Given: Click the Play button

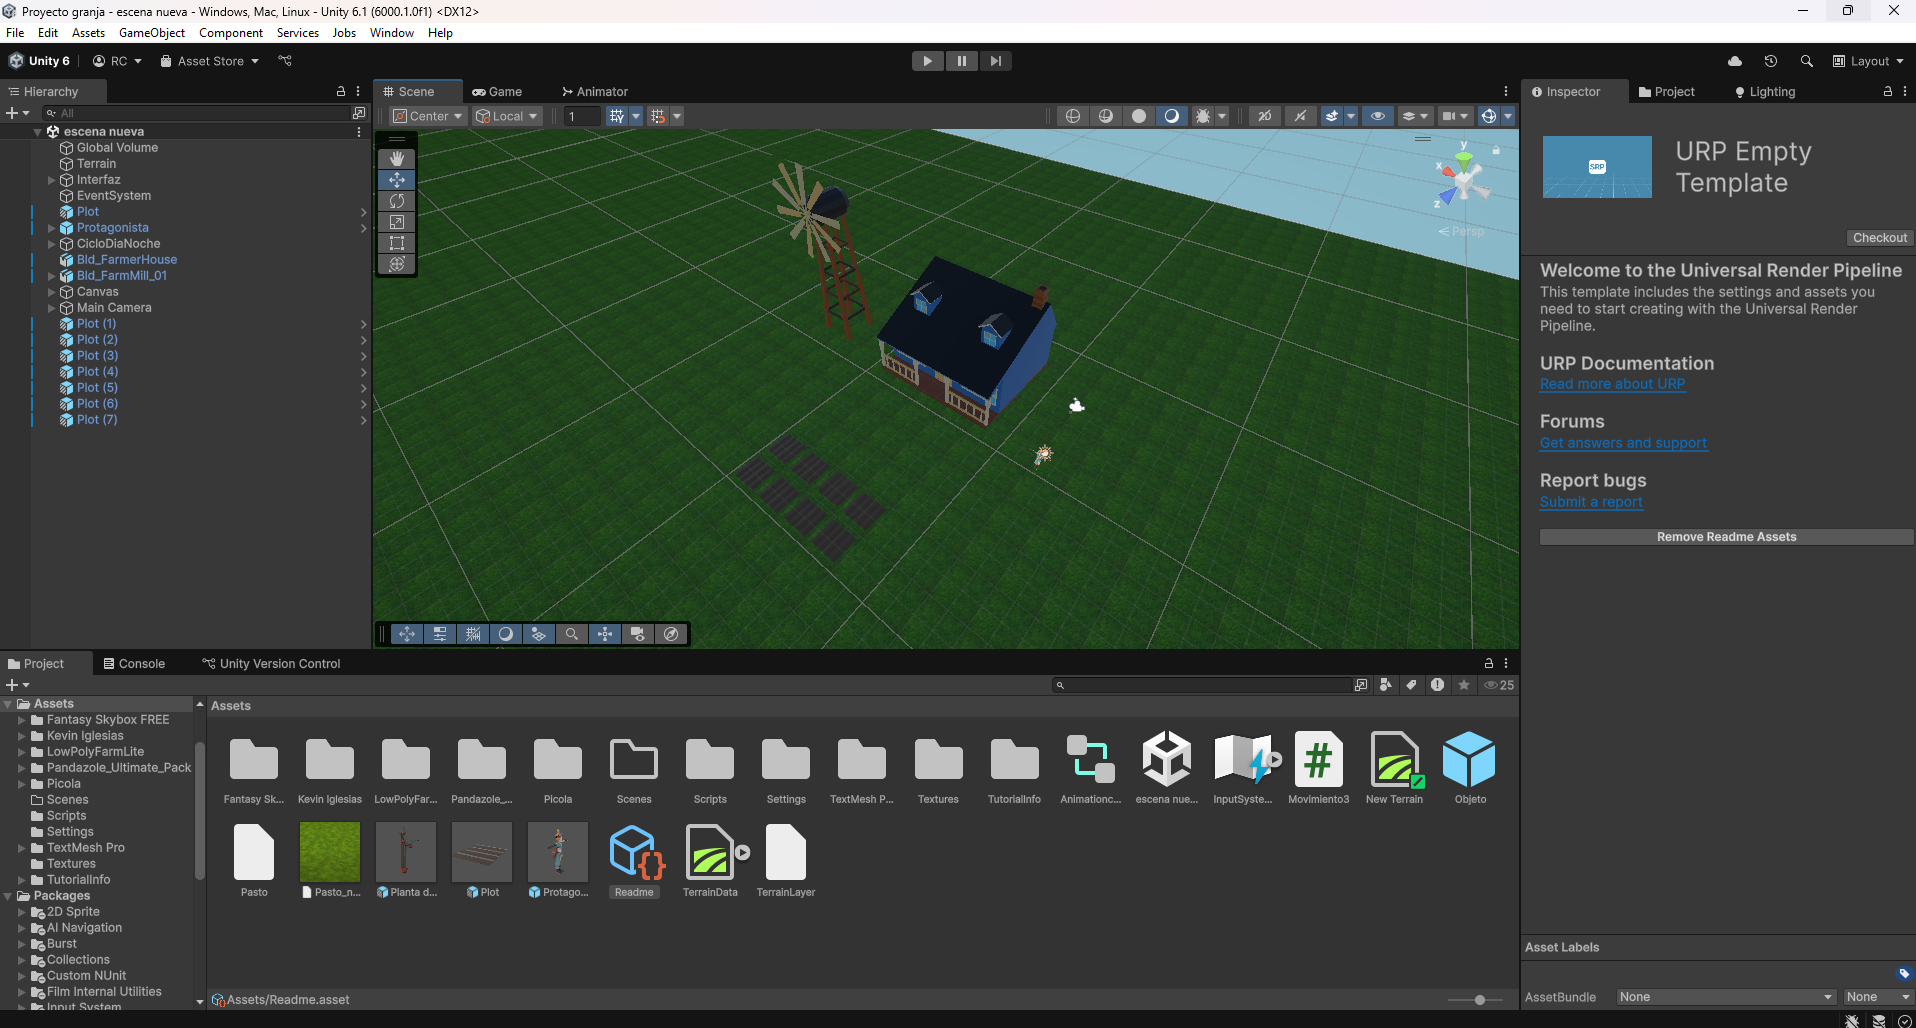Looking at the screenshot, I should point(928,61).
